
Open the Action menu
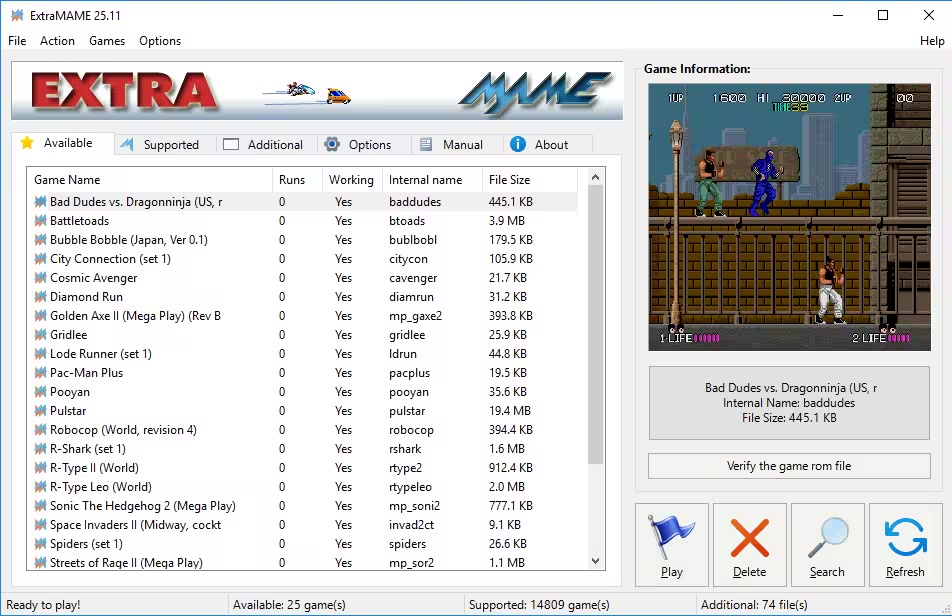coord(57,41)
